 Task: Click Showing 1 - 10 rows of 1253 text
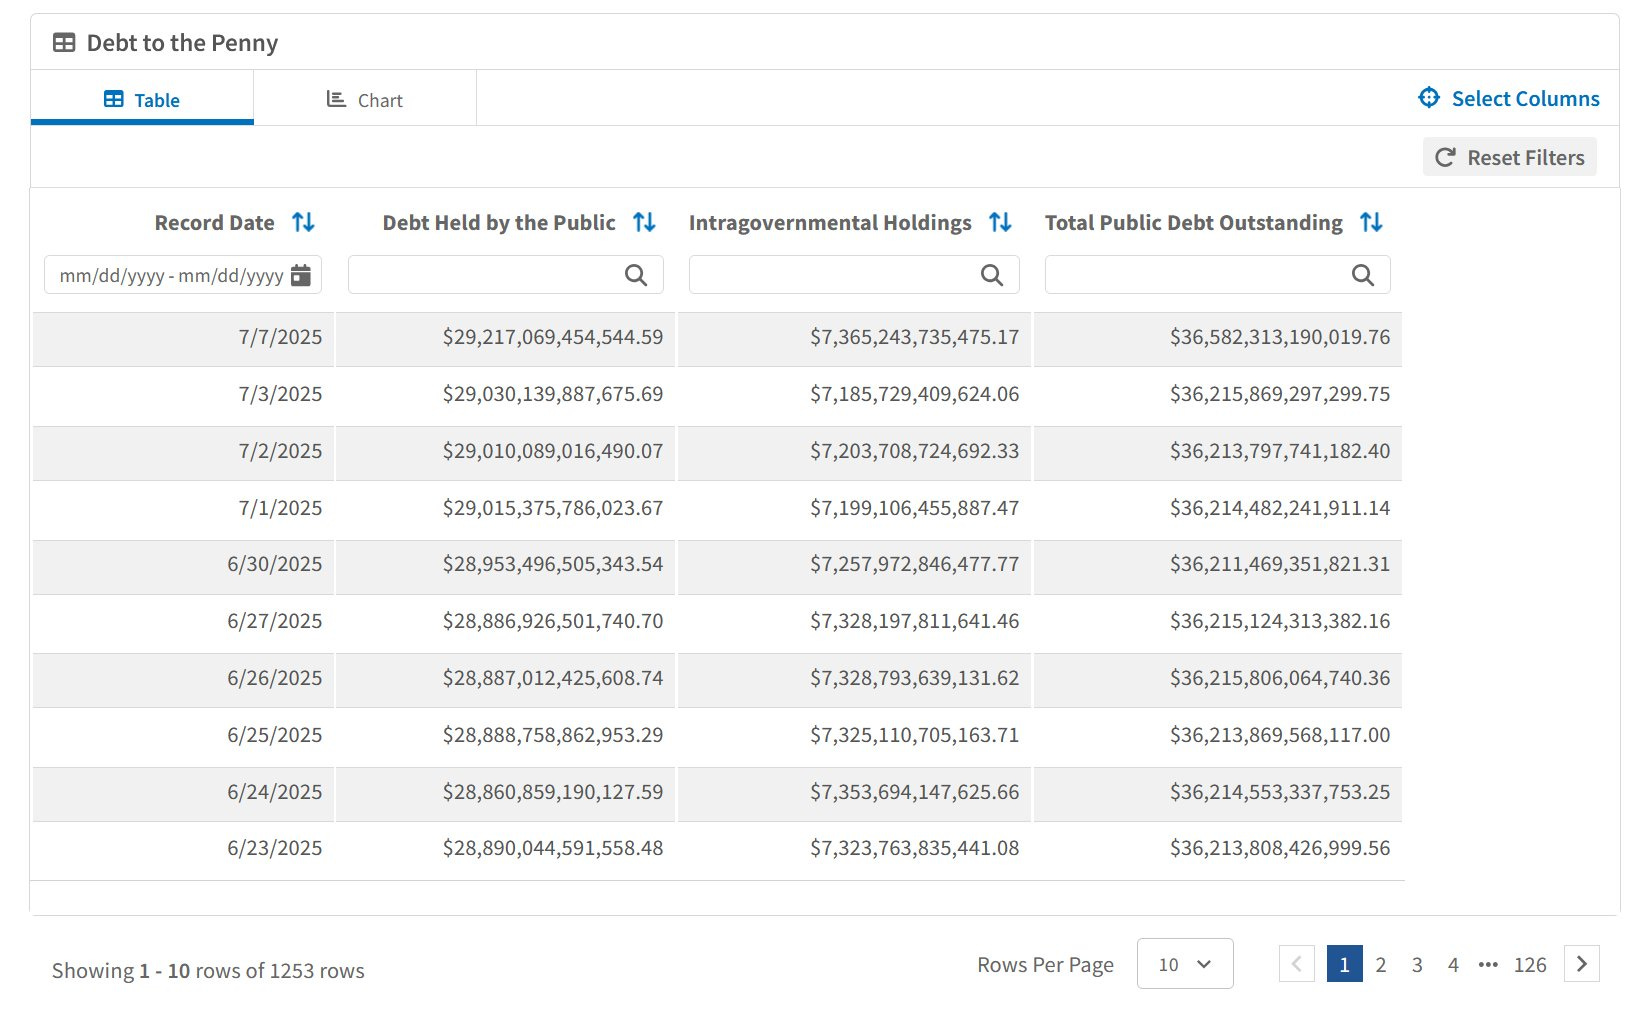208,970
